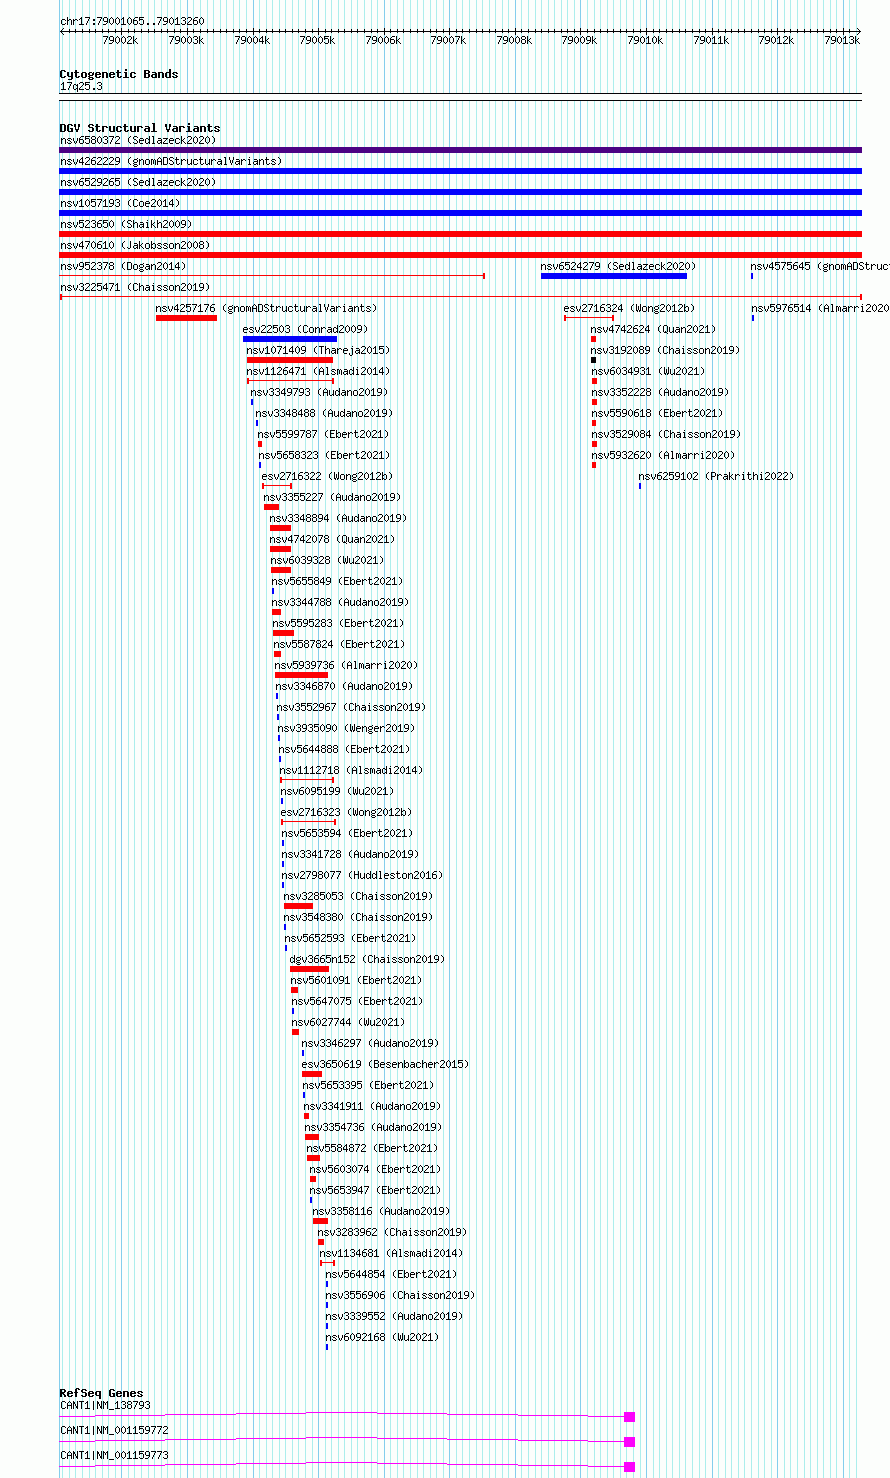Select nsv5976514 (Almarri2020) label
Screen dimensions: 890x1478
[x=820, y=308]
